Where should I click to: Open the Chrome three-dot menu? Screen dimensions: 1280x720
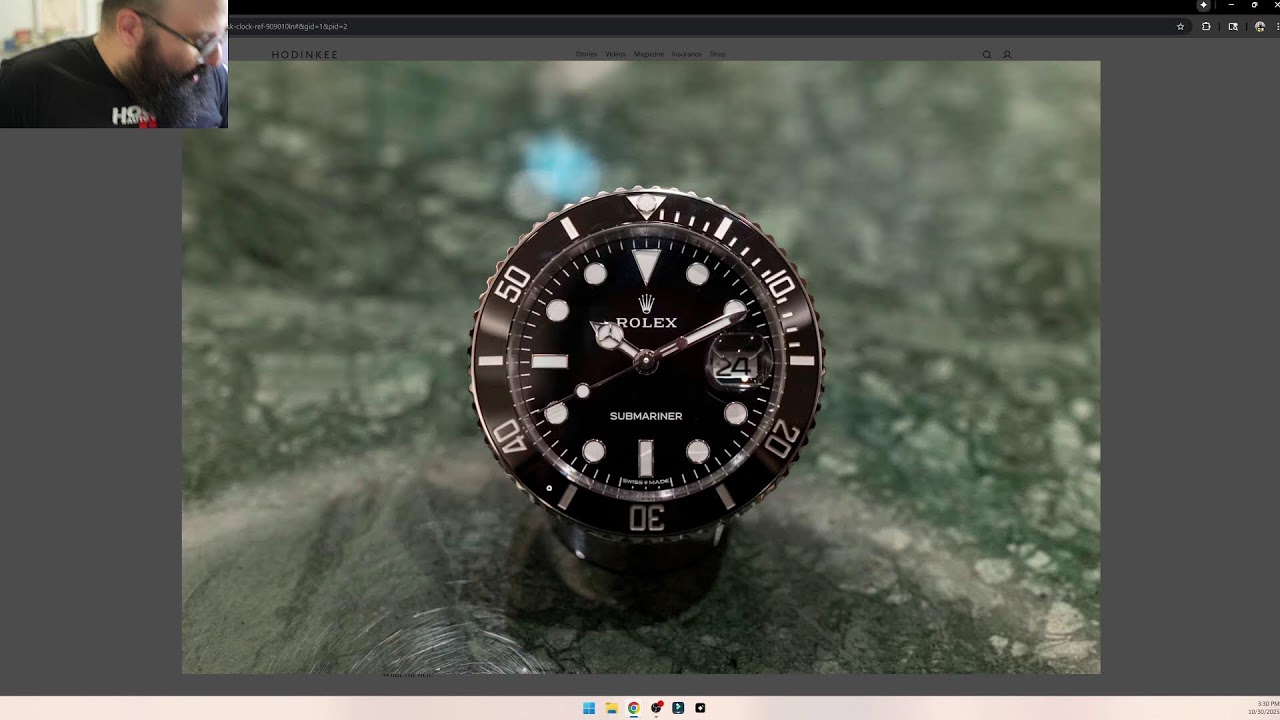click(x=1277, y=27)
